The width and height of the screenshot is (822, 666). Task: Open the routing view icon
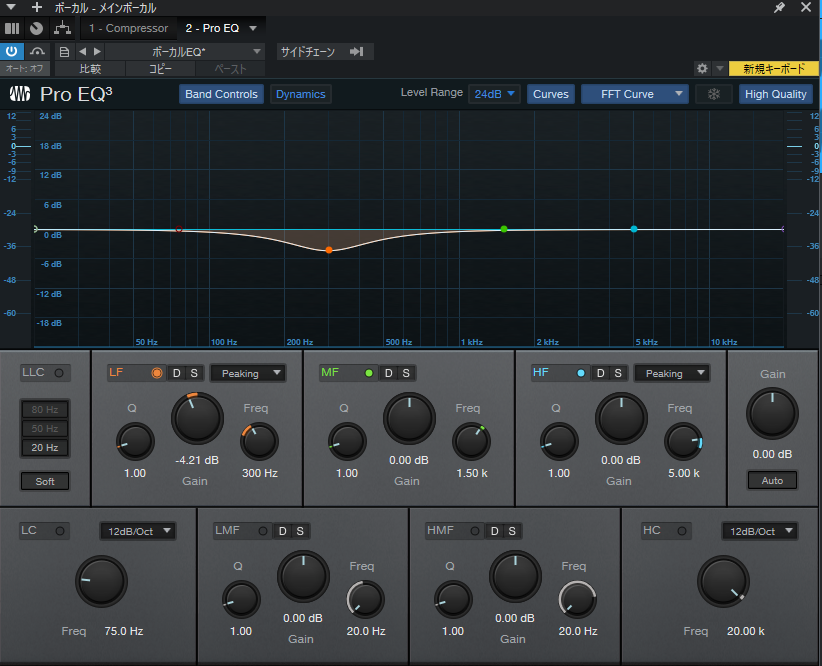click(x=62, y=28)
